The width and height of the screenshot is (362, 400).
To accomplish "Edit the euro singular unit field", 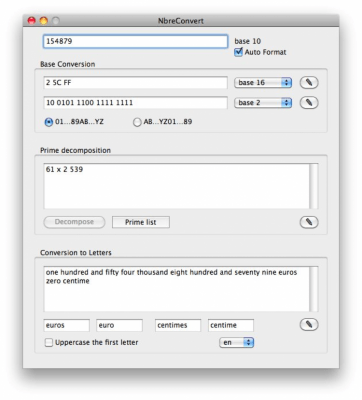I will [x=119, y=325].
